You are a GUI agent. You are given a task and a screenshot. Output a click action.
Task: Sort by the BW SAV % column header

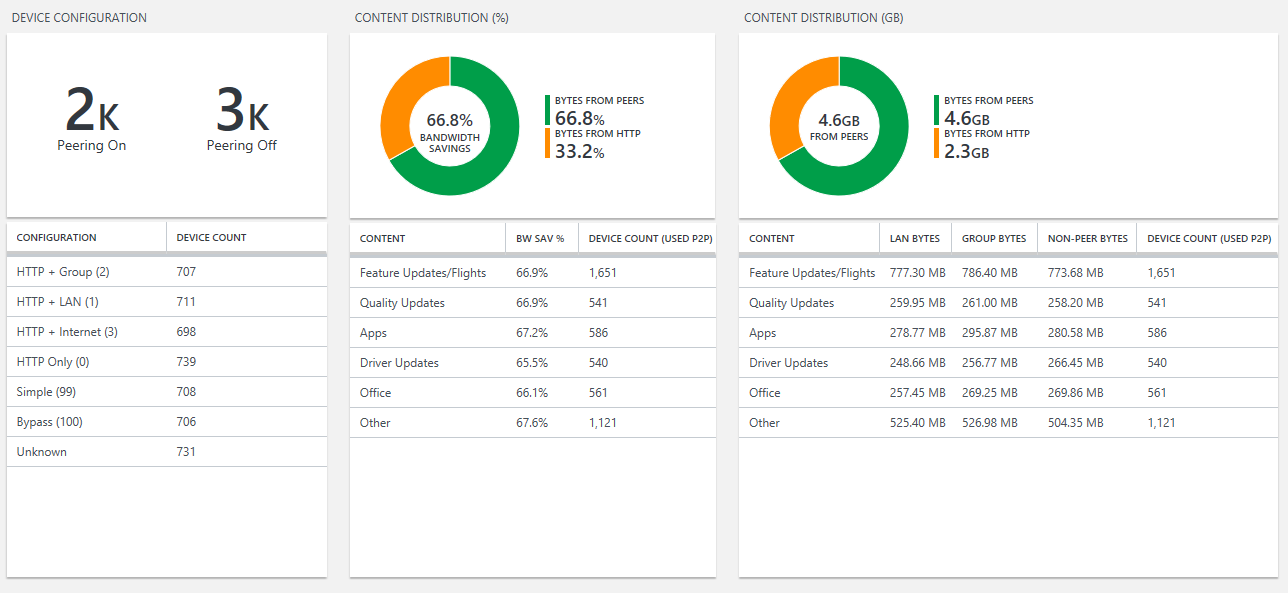[540, 237]
